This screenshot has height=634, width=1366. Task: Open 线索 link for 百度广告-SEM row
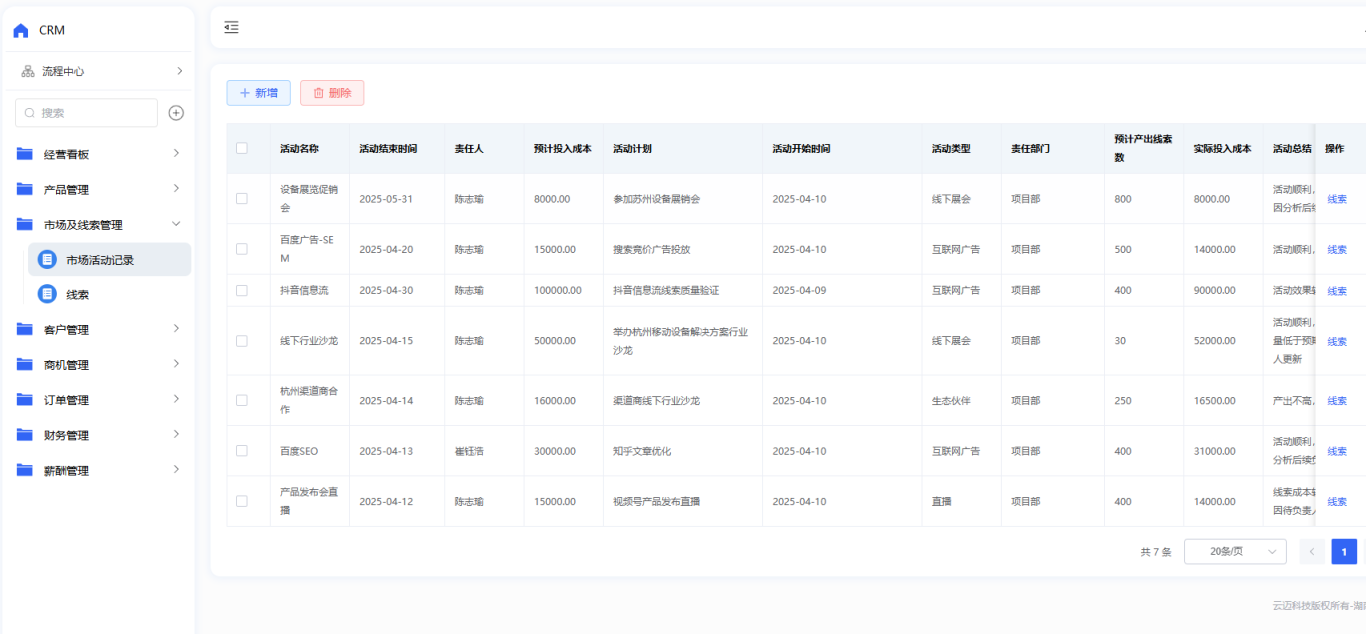[x=1337, y=250]
